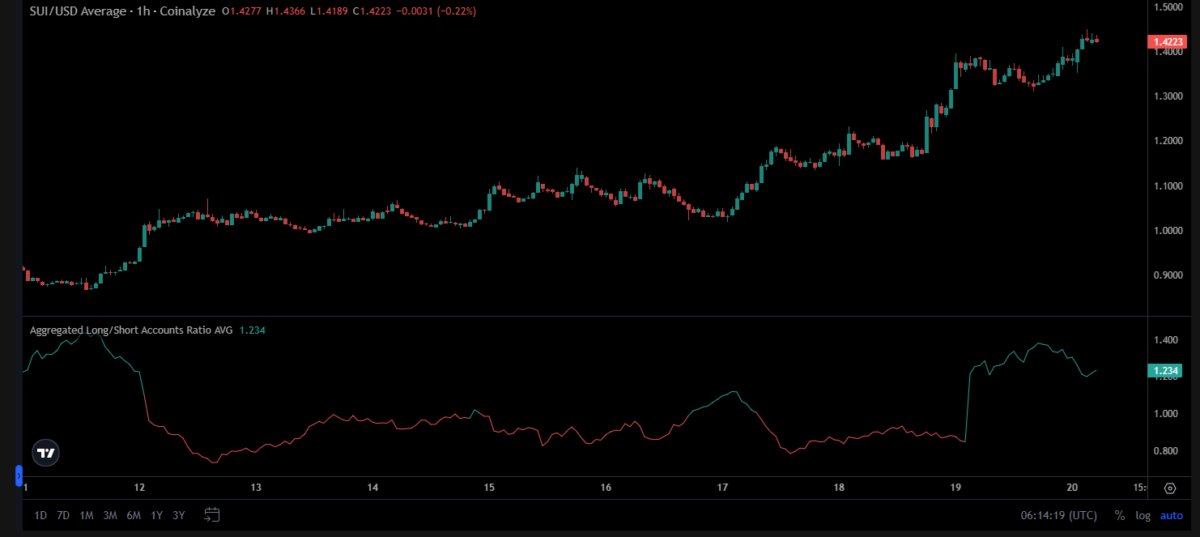Click the 1.0000 price axis label

[x=1169, y=231]
